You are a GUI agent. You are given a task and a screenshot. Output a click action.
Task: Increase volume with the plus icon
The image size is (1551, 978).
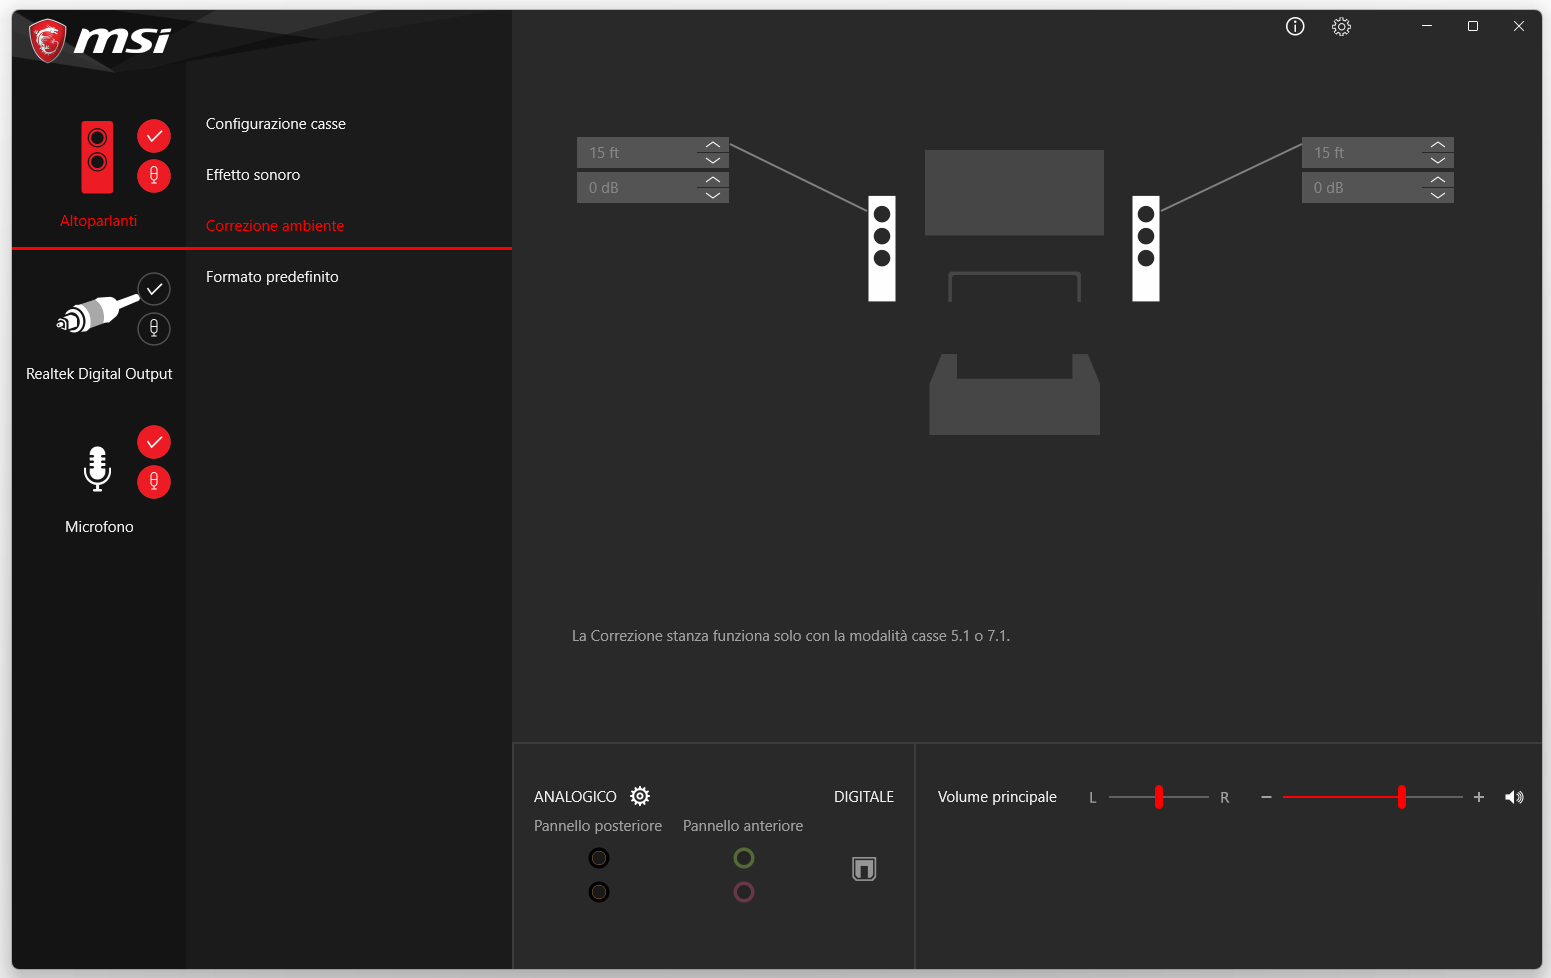point(1479,797)
